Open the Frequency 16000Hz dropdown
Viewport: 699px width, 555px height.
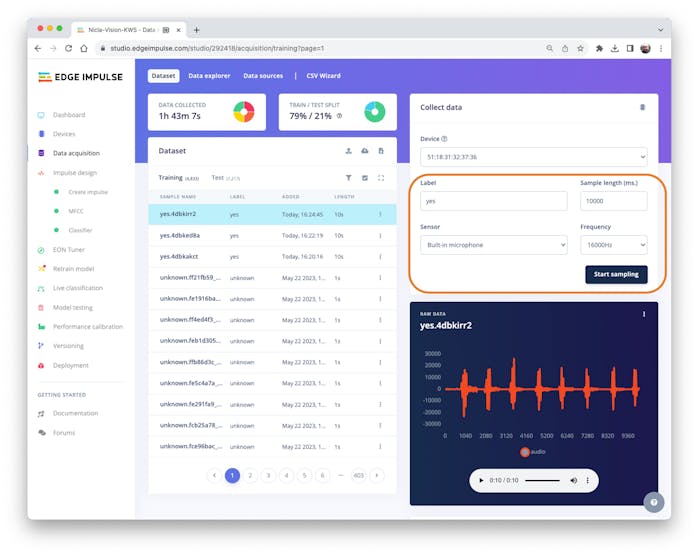(613, 245)
